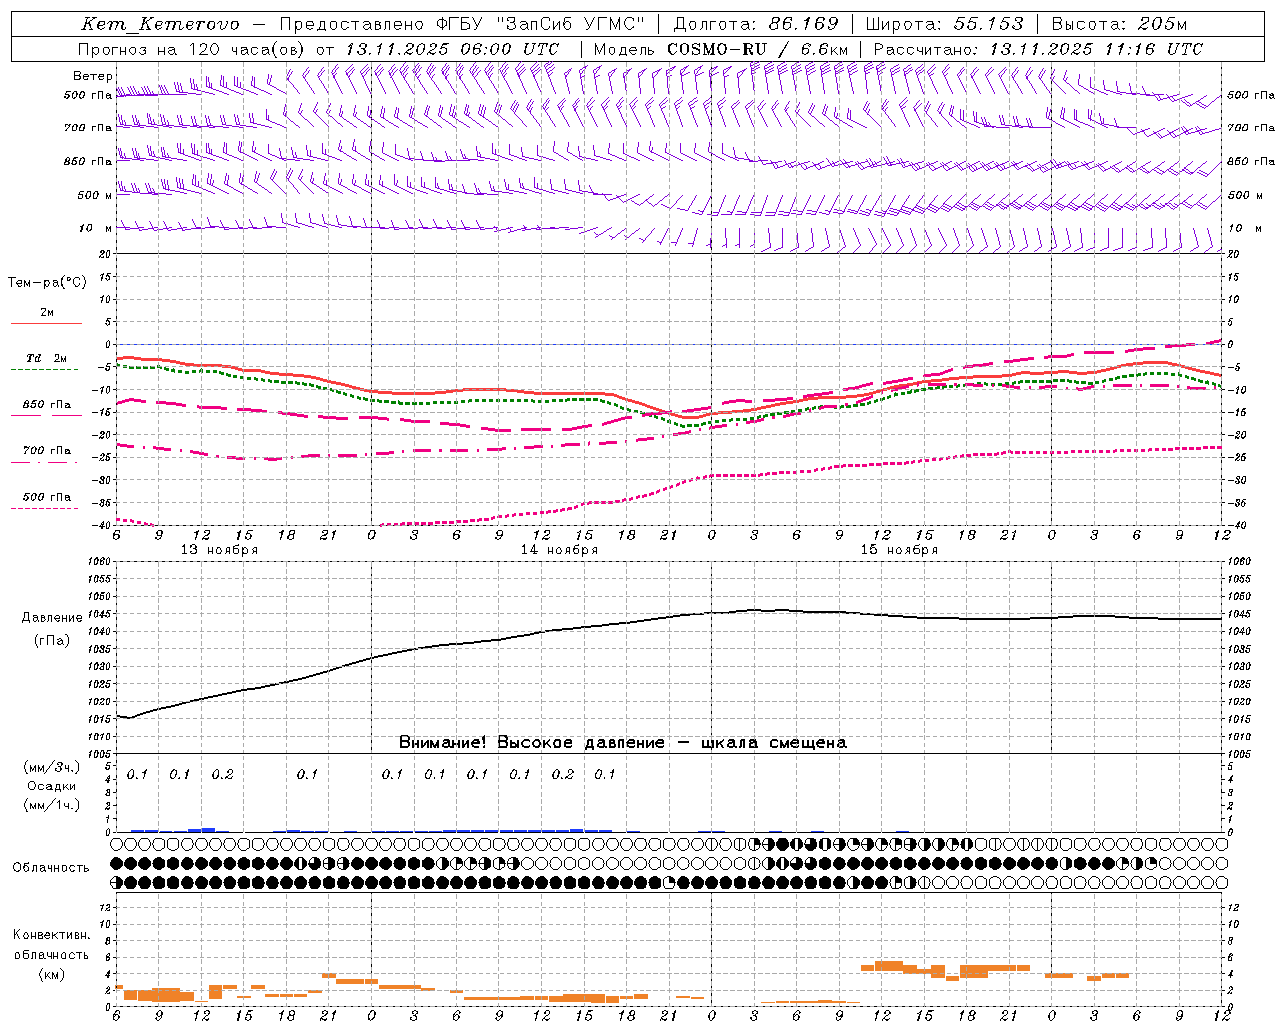Click the "(мм/3ч.)" precipitation unit label
Screen dimensions: 1280x1024
pyautogui.click(x=52, y=768)
